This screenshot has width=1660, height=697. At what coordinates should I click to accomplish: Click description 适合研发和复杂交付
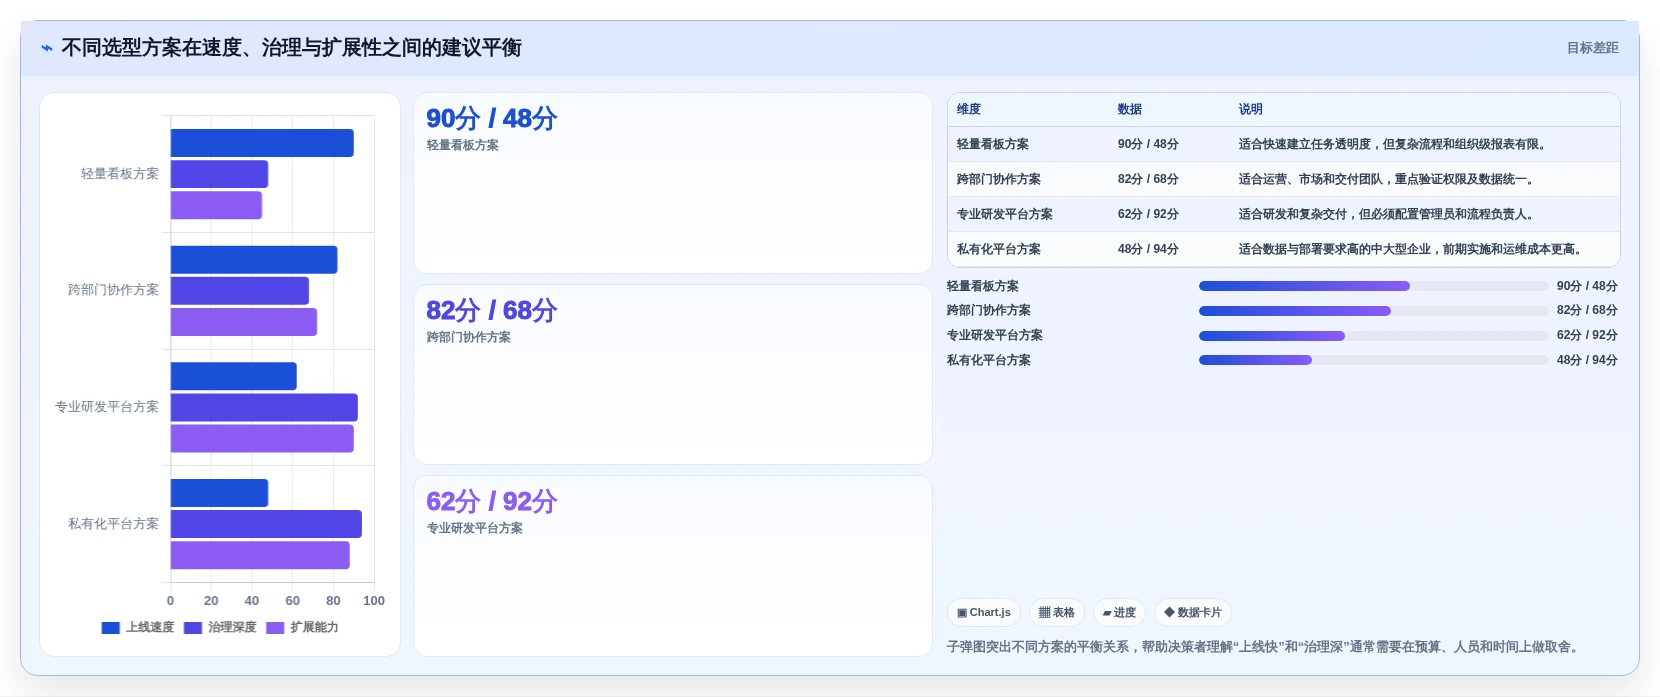tap(1387, 214)
